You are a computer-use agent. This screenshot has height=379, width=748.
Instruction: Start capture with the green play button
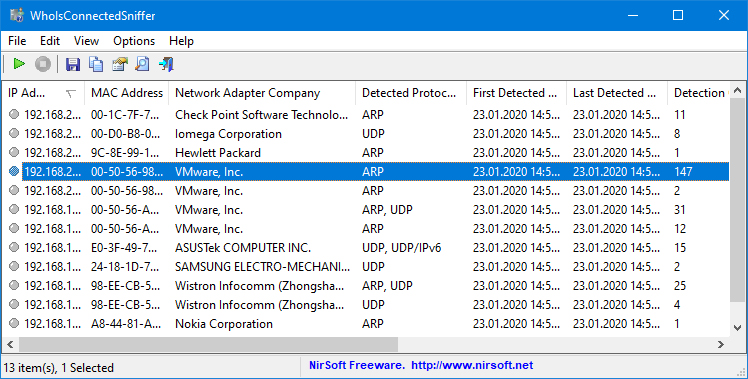pos(19,64)
